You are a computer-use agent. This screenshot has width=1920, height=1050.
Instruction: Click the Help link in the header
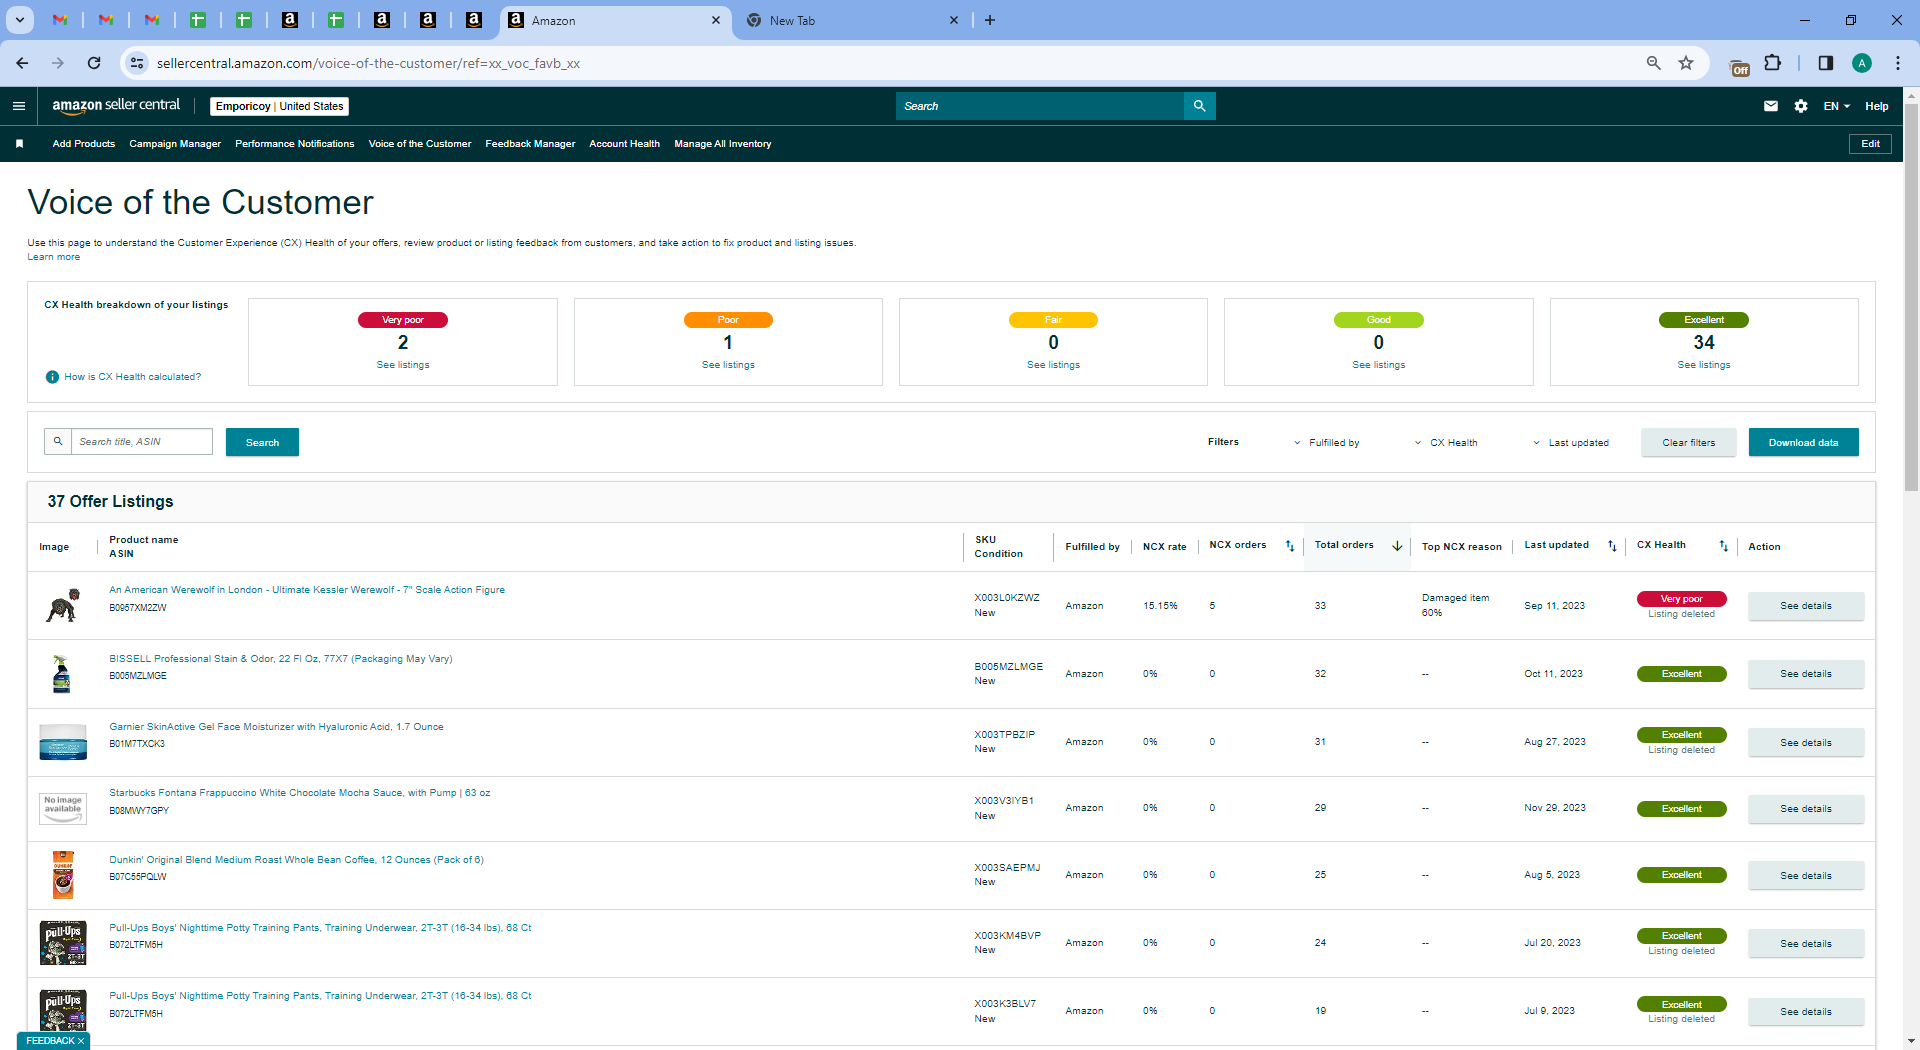1877,106
